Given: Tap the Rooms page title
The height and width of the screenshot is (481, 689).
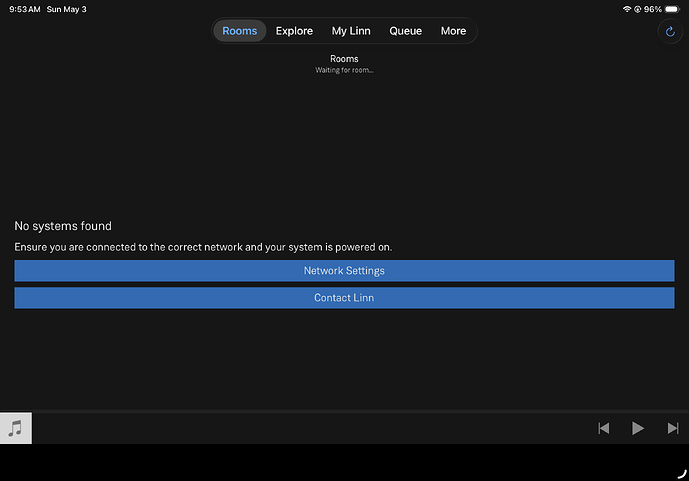Looking at the screenshot, I should coord(344,59).
